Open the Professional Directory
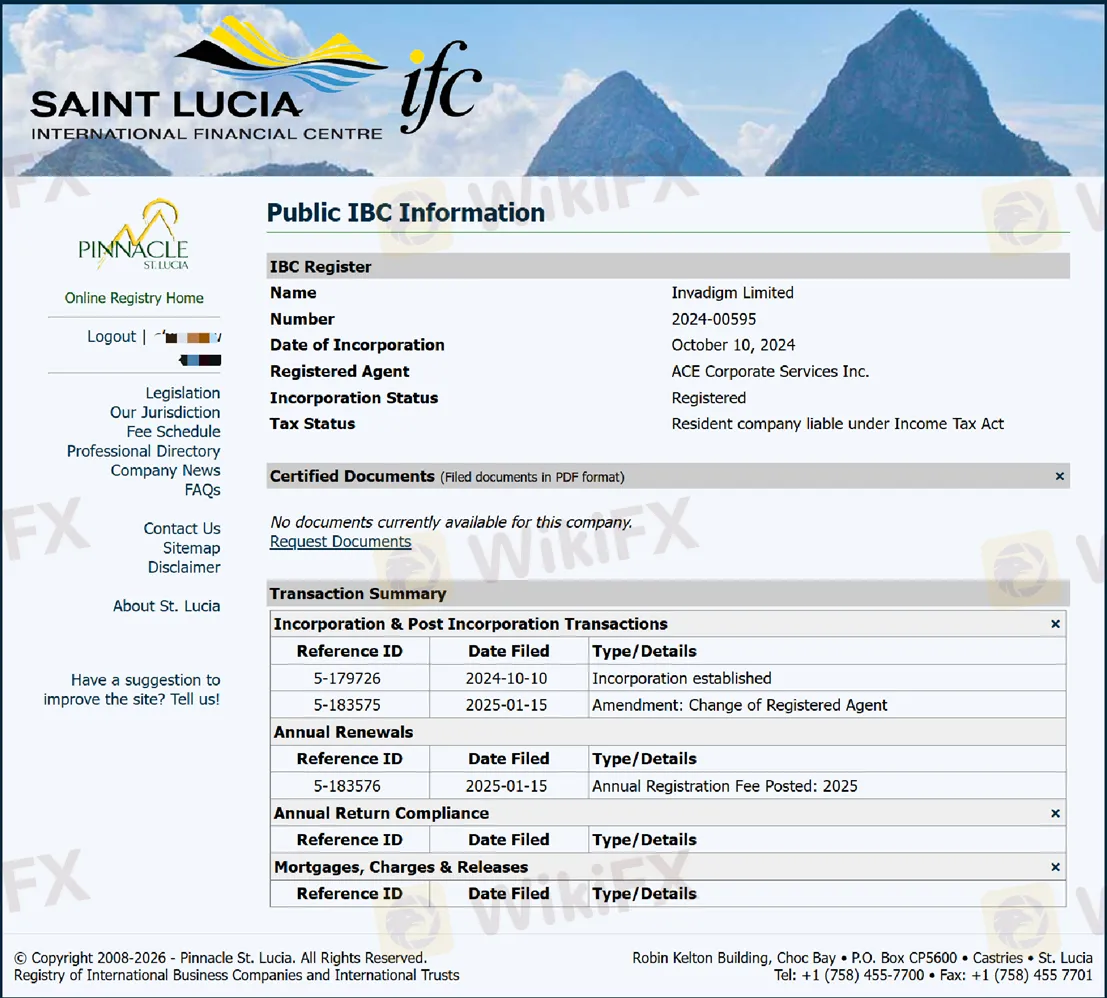The height and width of the screenshot is (998, 1107). tap(143, 451)
